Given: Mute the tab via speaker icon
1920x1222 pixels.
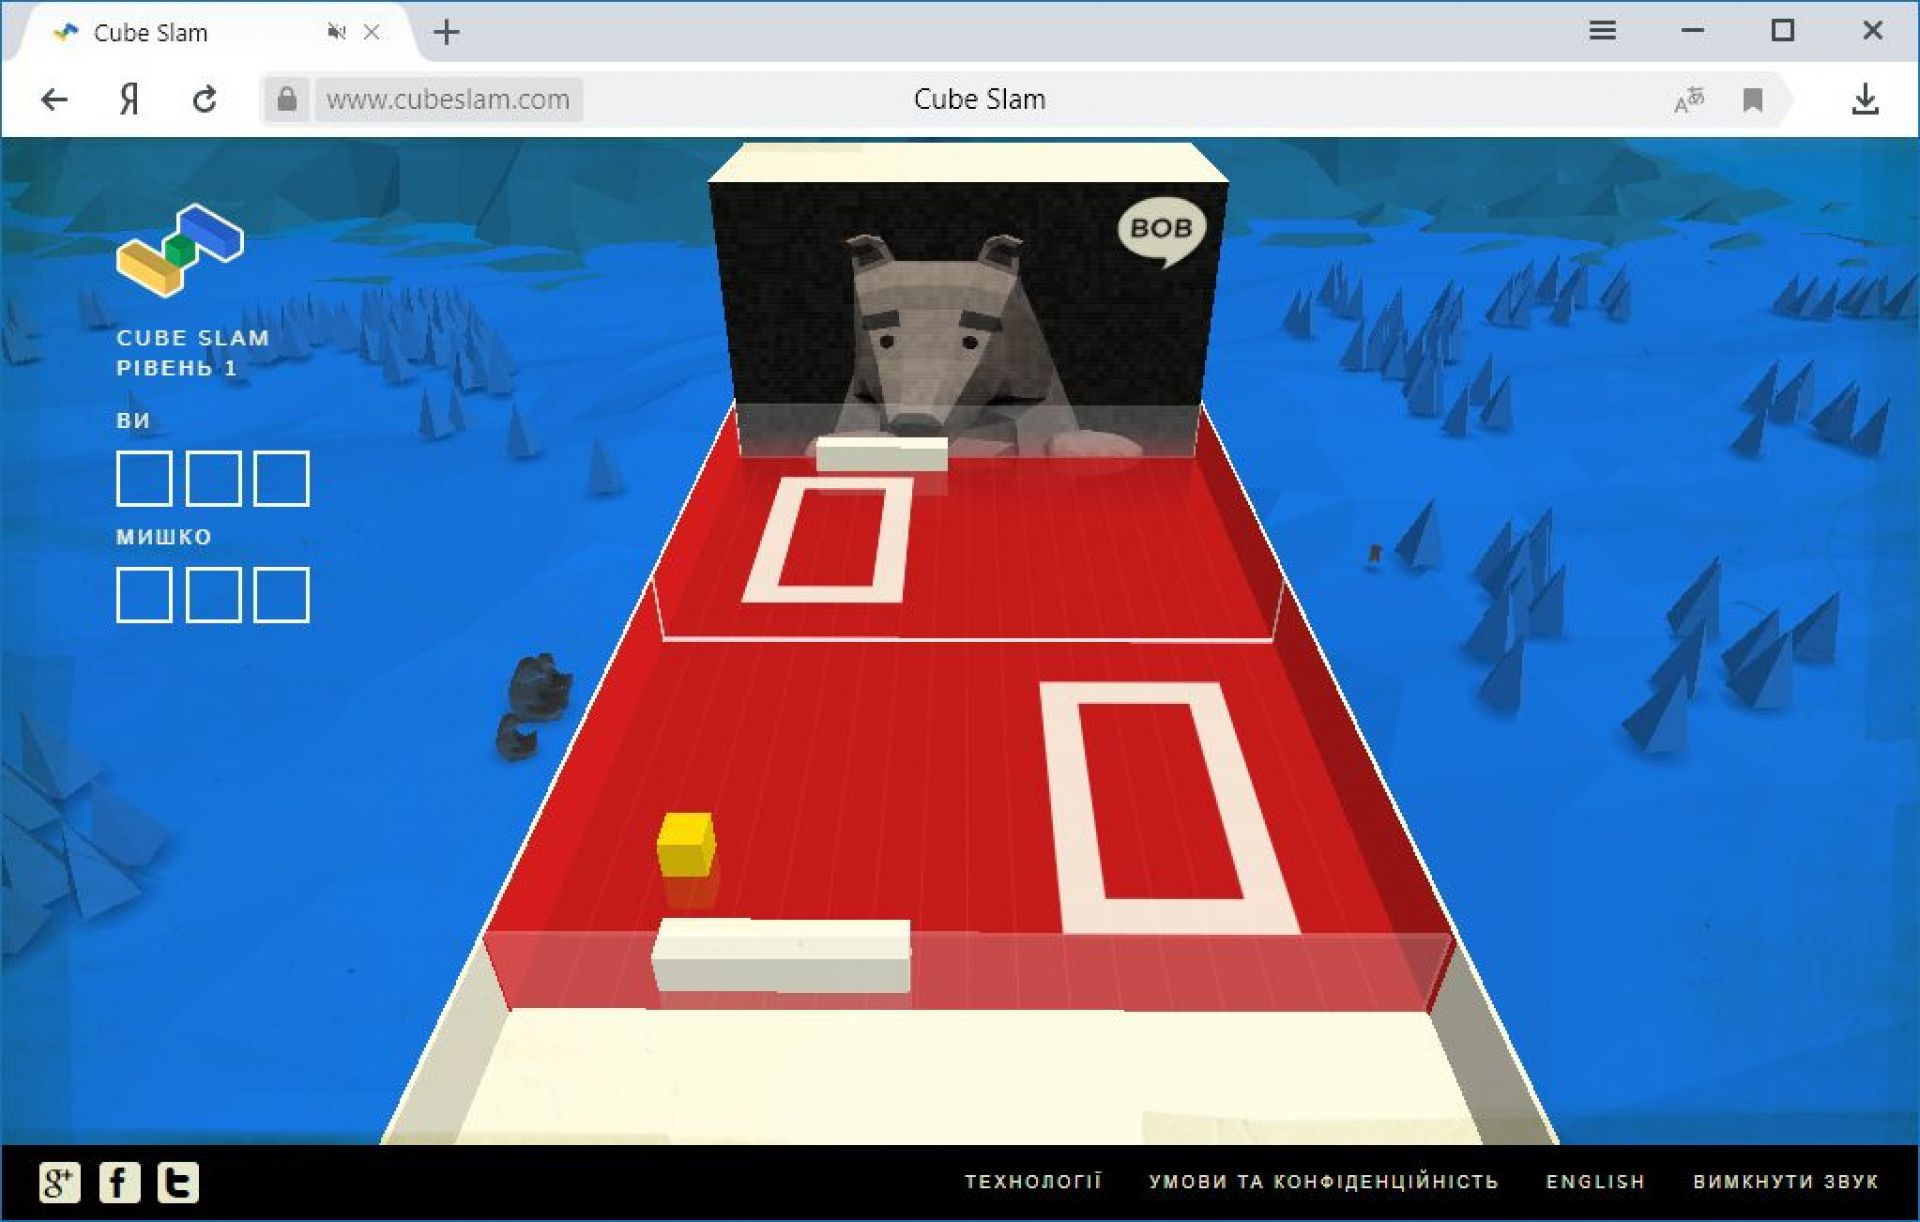Looking at the screenshot, I should pos(336,32).
